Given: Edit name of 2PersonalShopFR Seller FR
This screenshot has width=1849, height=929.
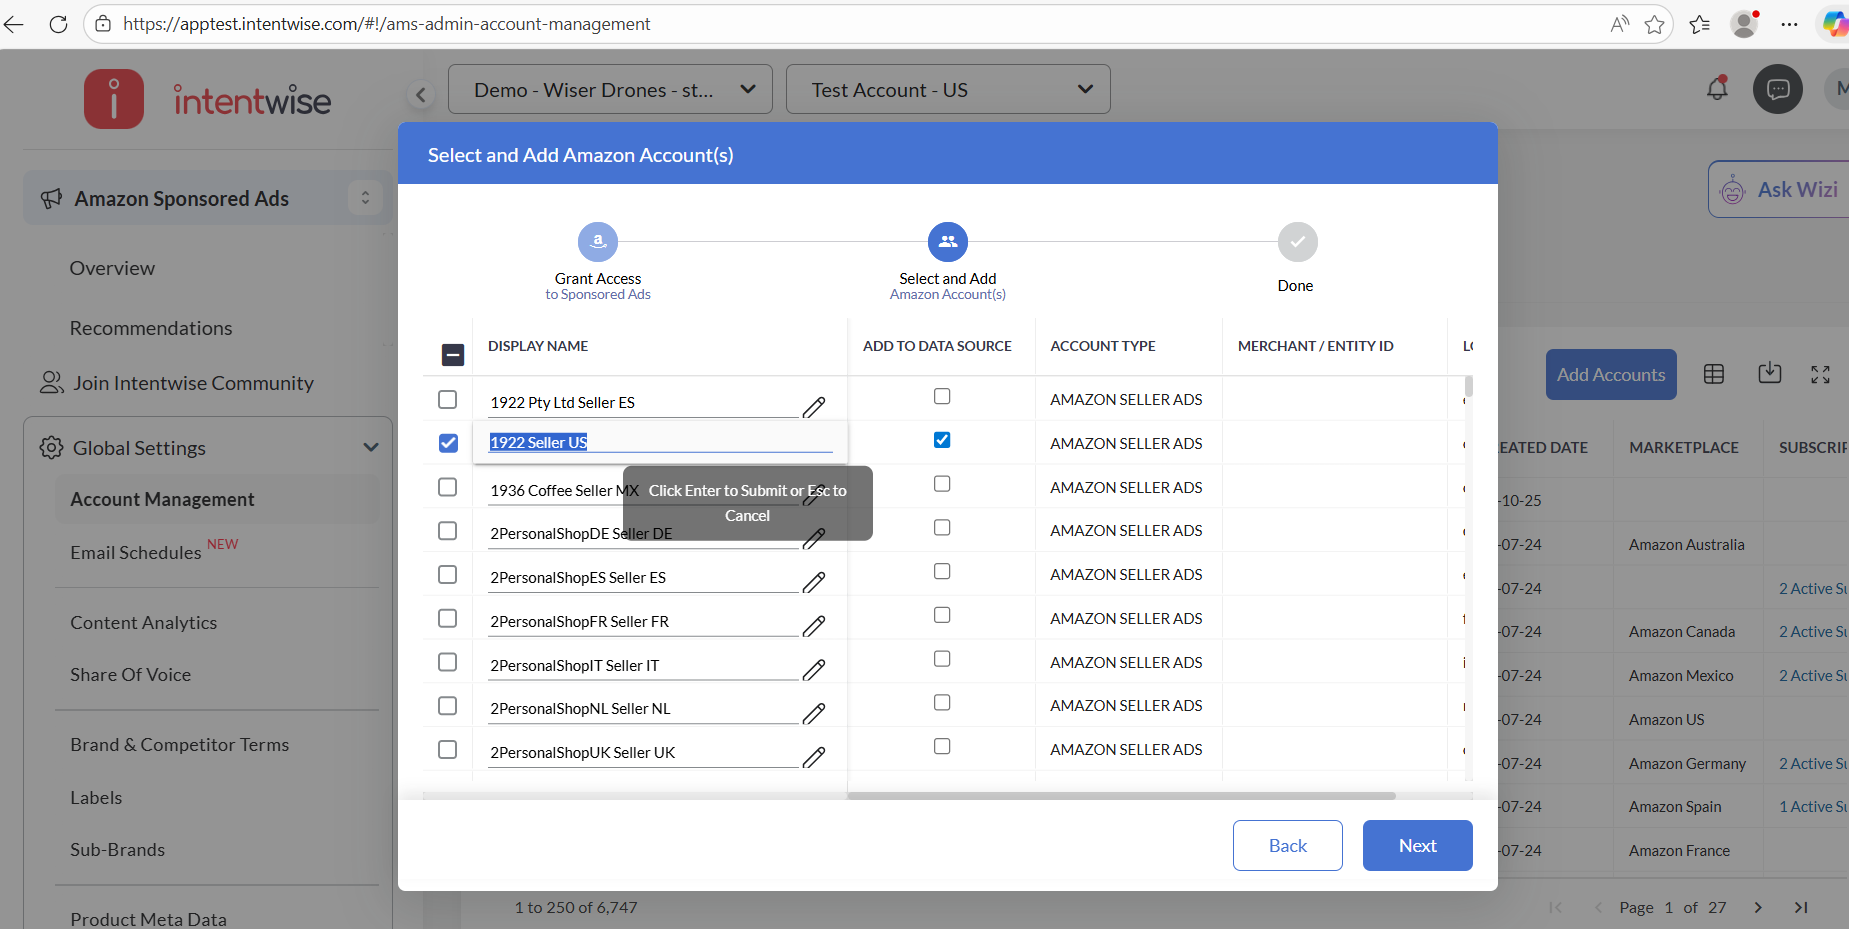Looking at the screenshot, I should (814, 626).
